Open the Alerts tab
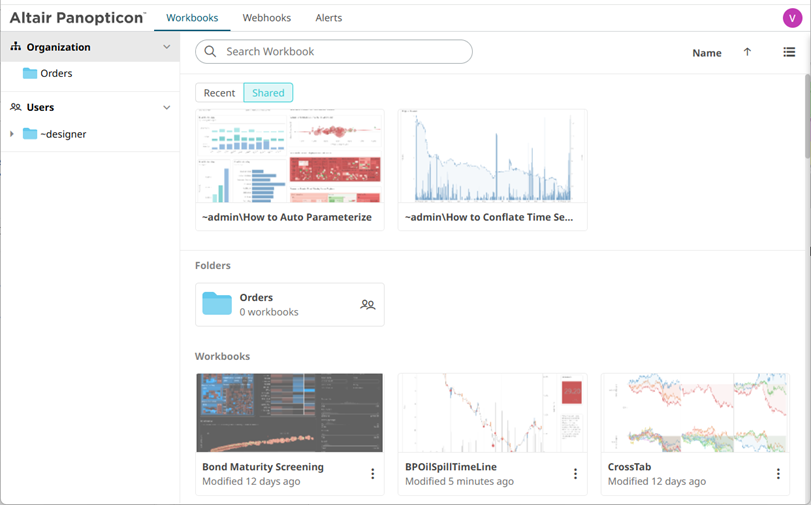The height and width of the screenshot is (505, 811). point(328,18)
